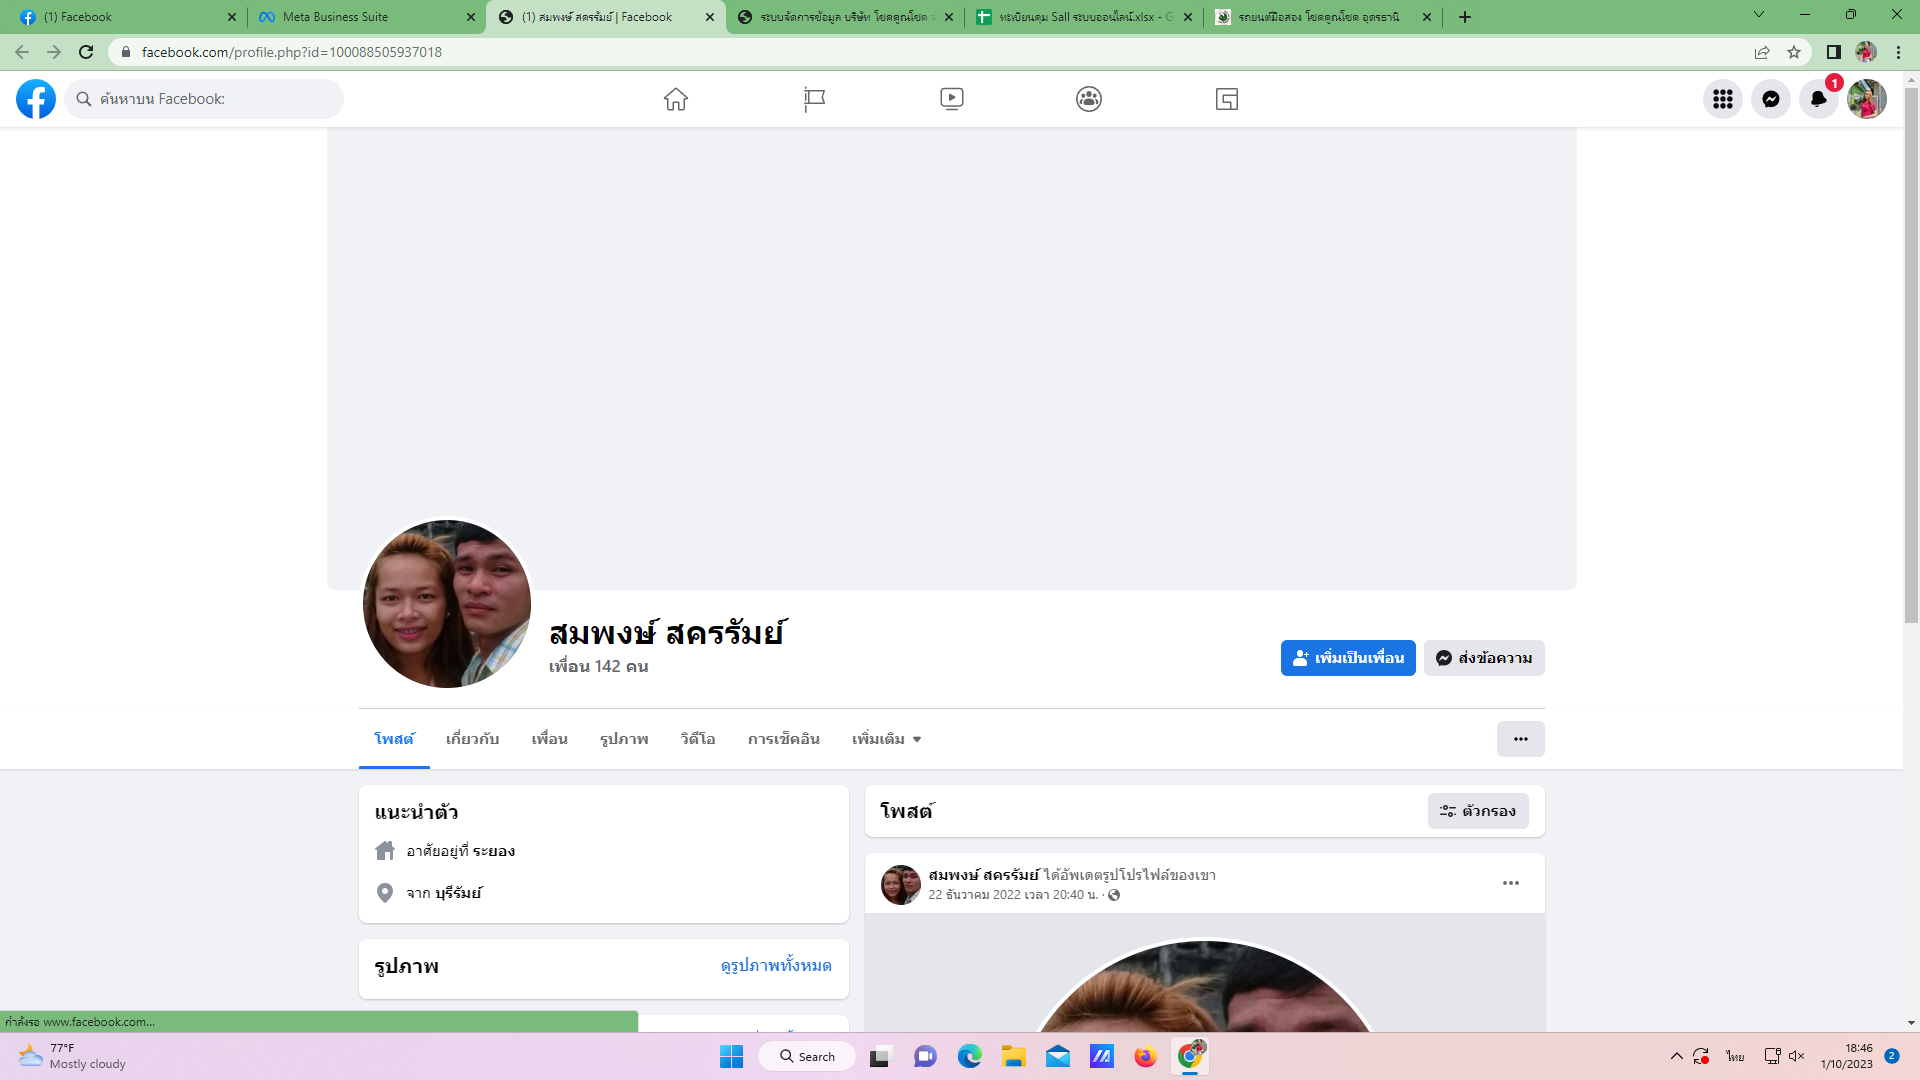Click the taskbar Search box

807,1056
